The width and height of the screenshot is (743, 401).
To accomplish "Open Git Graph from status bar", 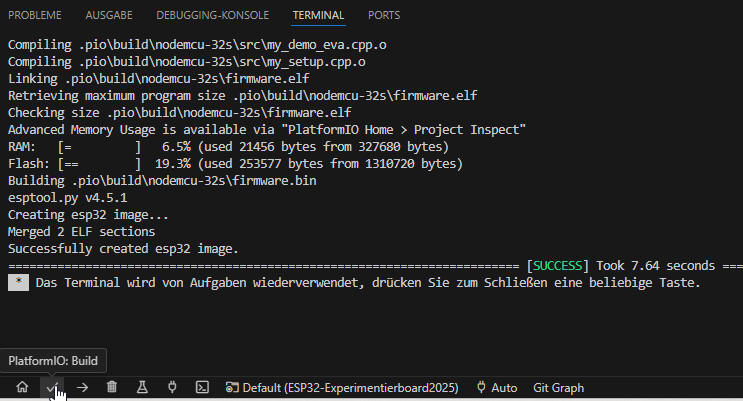I will click(x=559, y=387).
